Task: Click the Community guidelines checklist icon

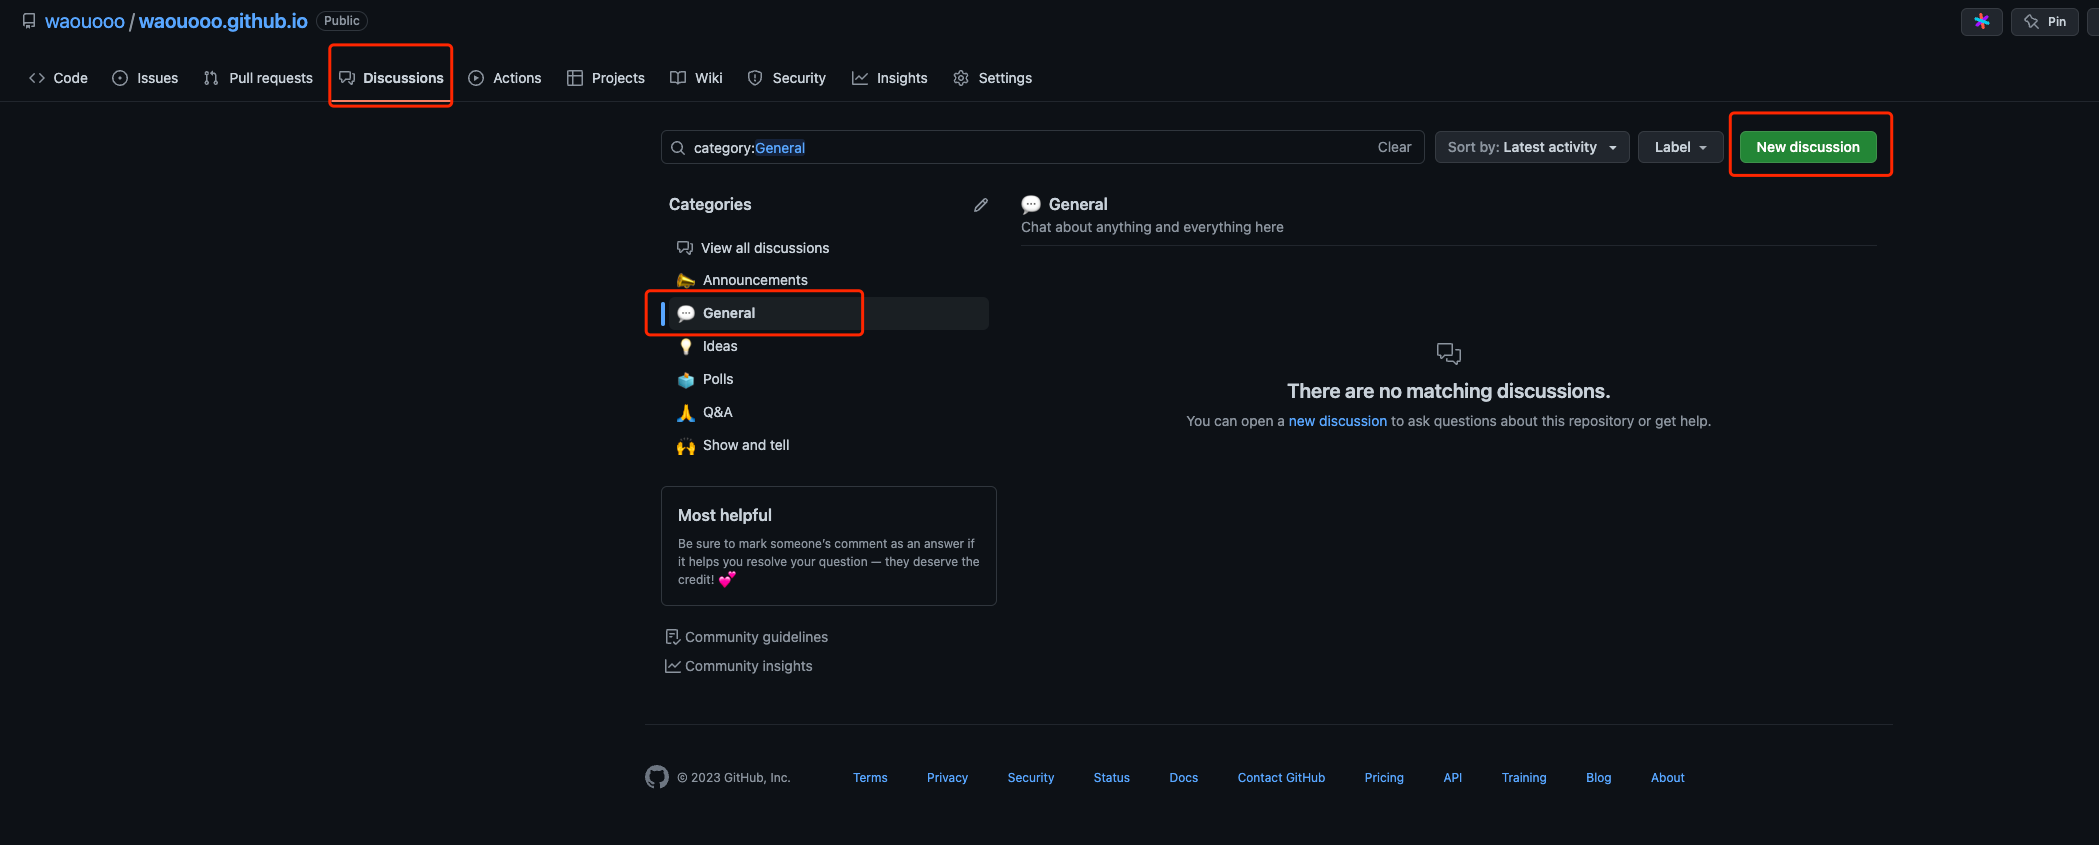Action: [673, 637]
